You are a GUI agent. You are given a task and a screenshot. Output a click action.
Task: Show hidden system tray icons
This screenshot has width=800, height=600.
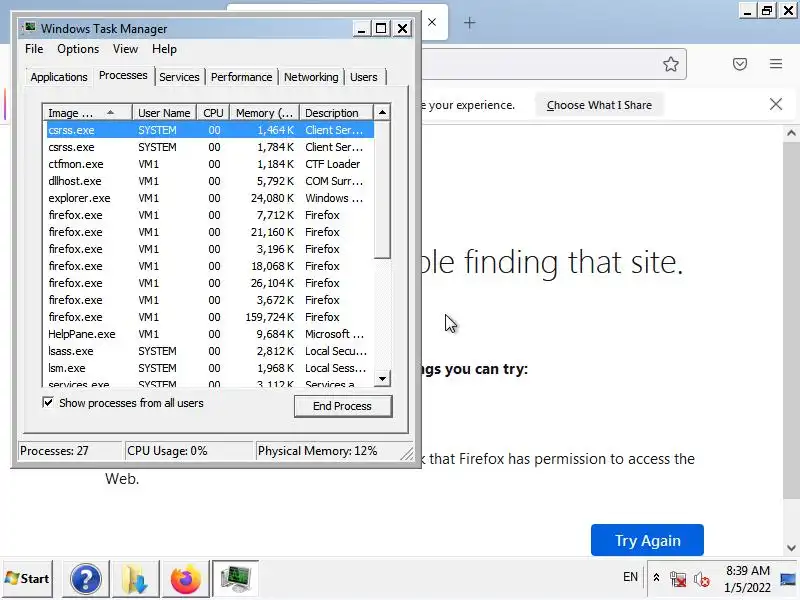pyautogui.click(x=657, y=578)
